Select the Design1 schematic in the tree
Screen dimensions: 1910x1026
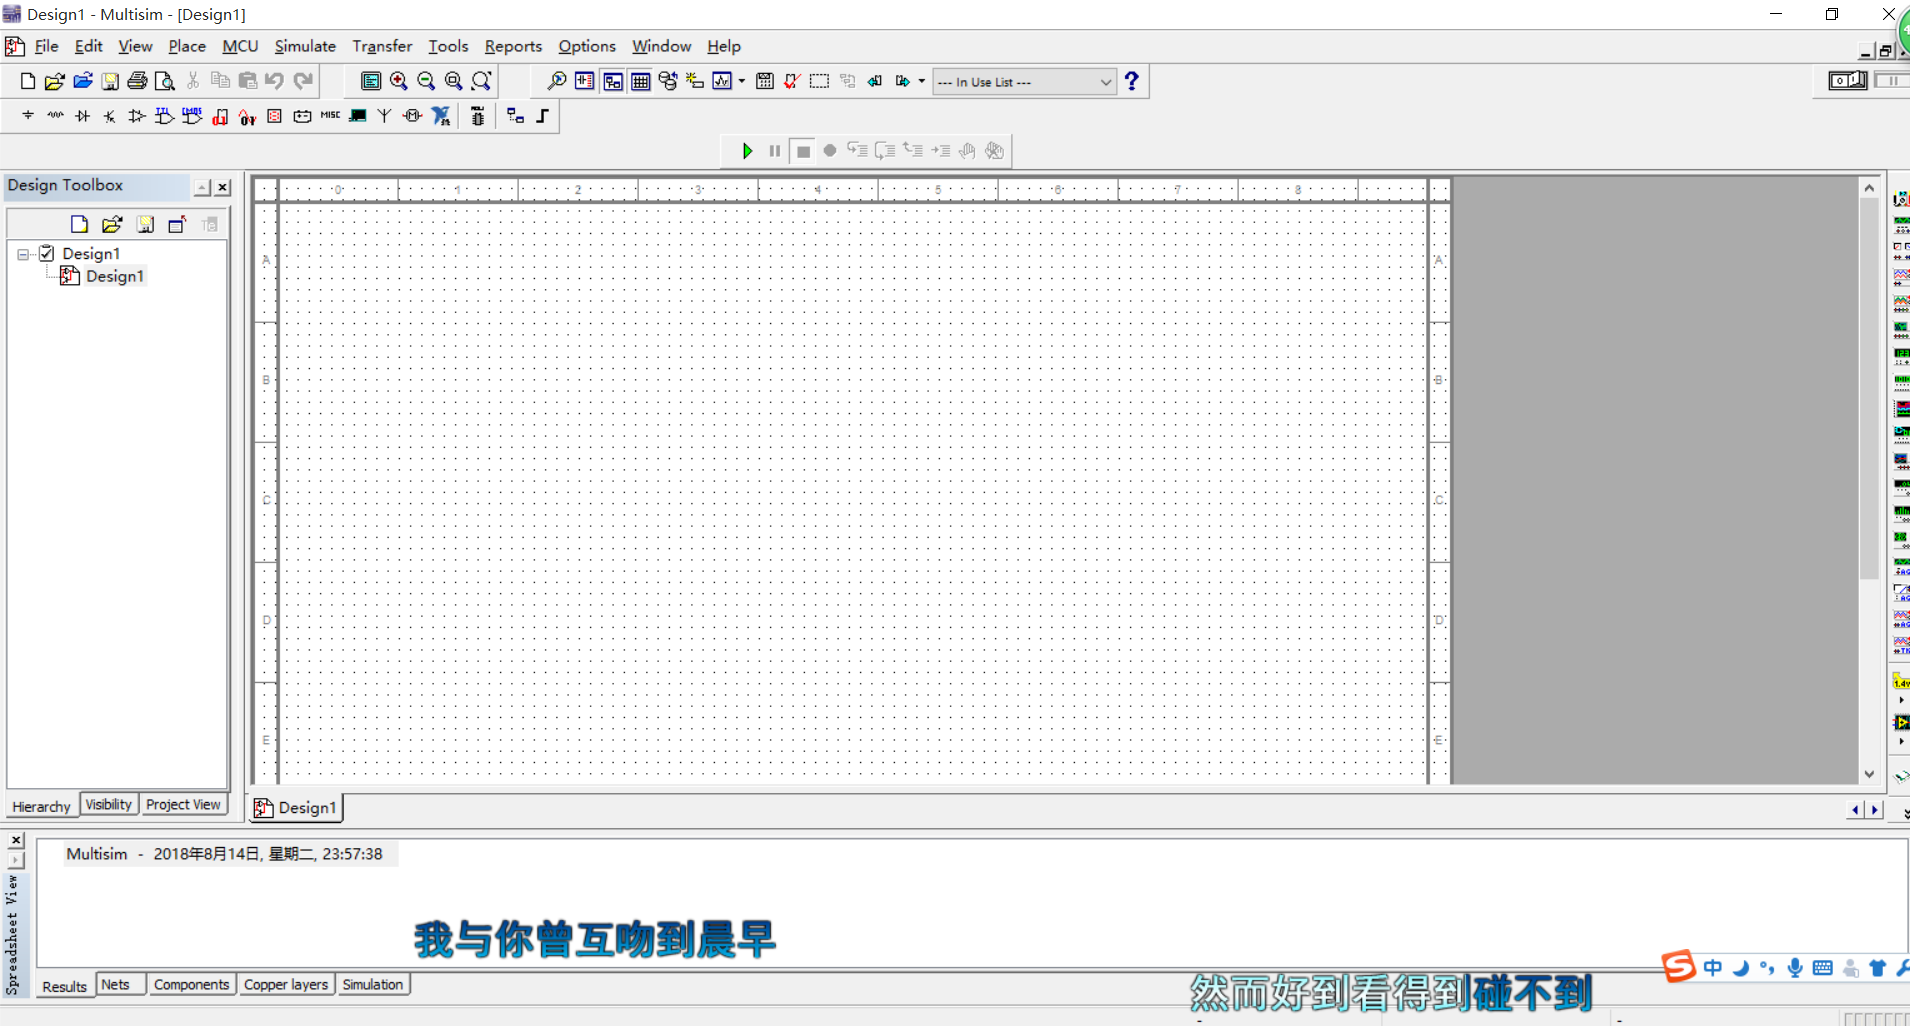click(x=114, y=276)
